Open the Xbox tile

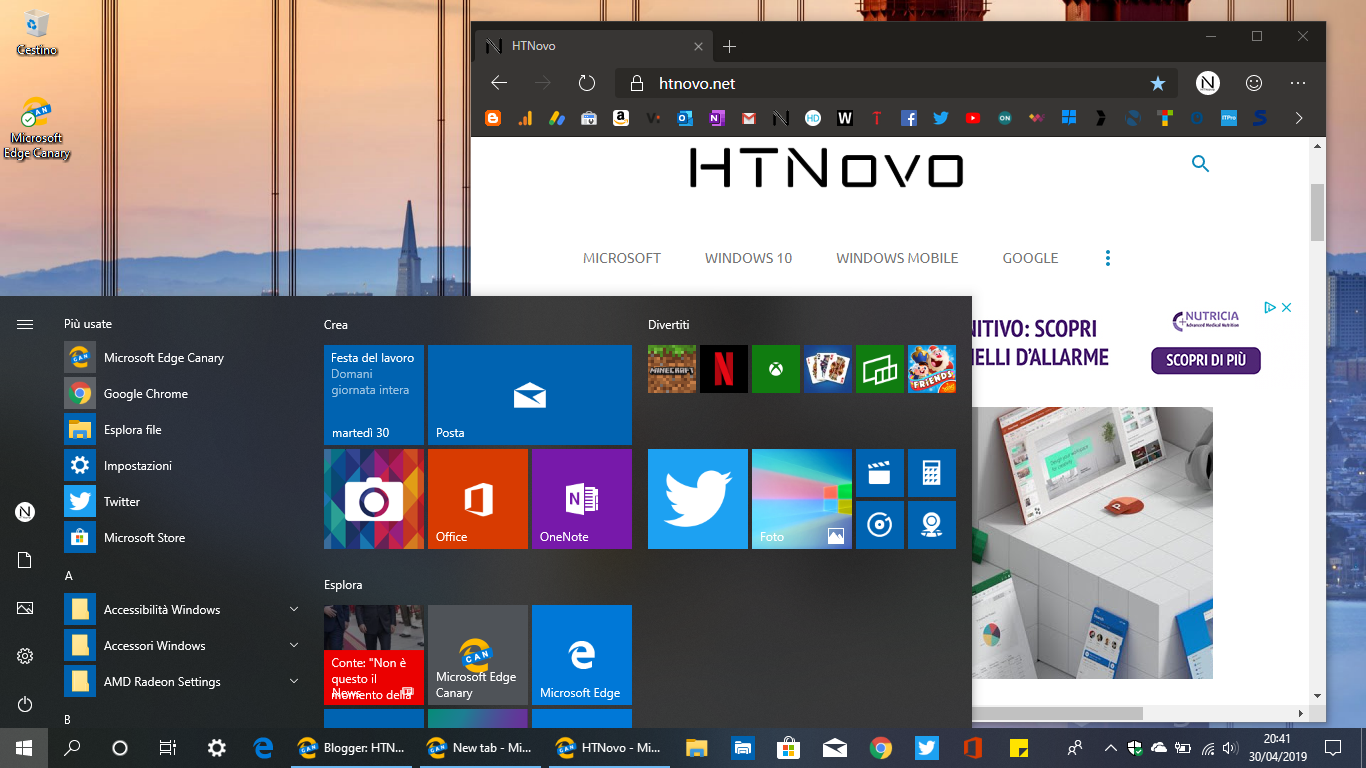[776, 369]
